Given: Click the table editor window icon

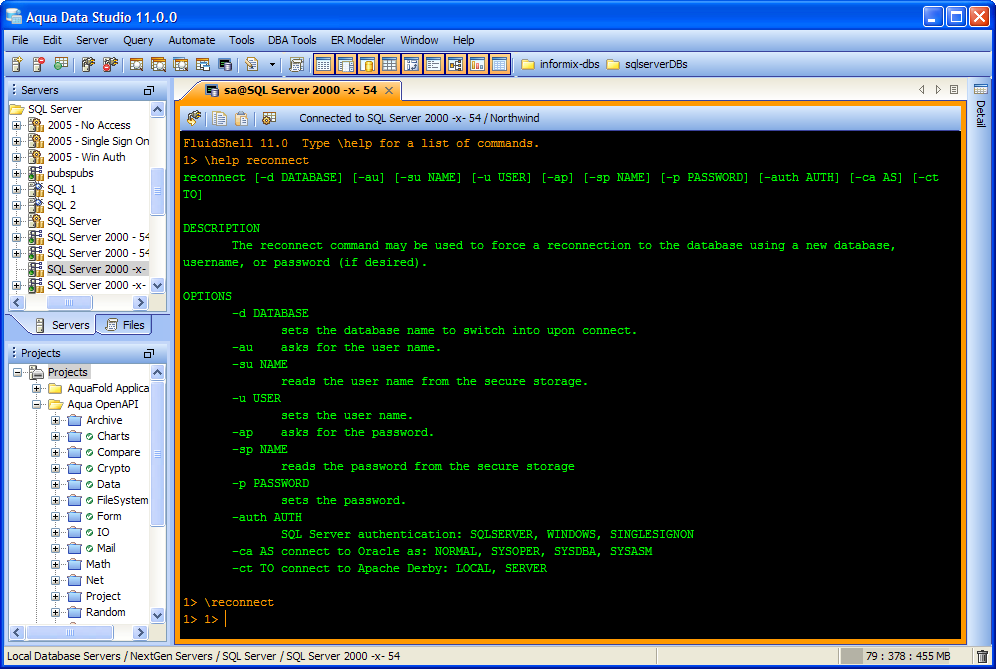Looking at the screenshot, I should coord(203,64).
